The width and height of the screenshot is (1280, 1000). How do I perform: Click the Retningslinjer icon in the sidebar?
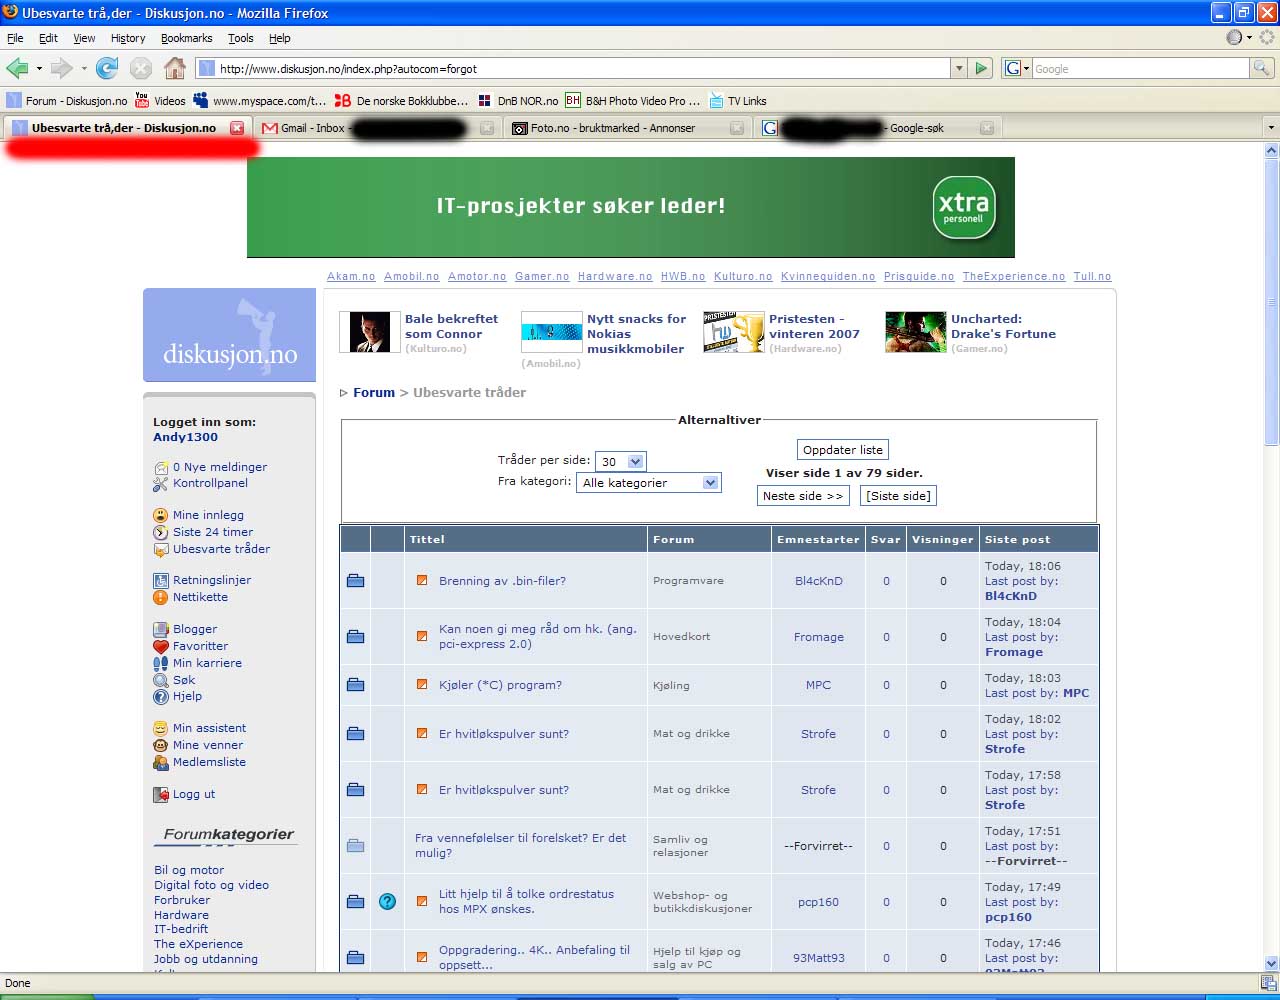161,580
